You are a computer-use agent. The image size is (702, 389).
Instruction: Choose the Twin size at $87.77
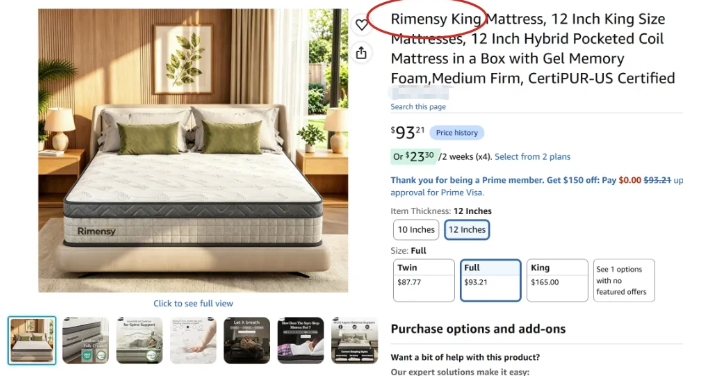(424, 280)
